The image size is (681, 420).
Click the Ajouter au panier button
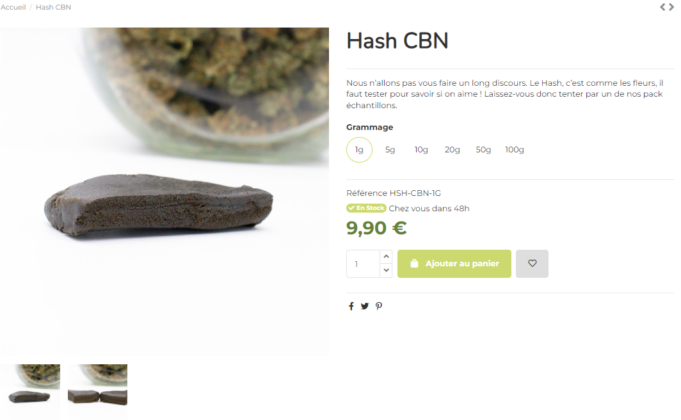[x=454, y=264]
